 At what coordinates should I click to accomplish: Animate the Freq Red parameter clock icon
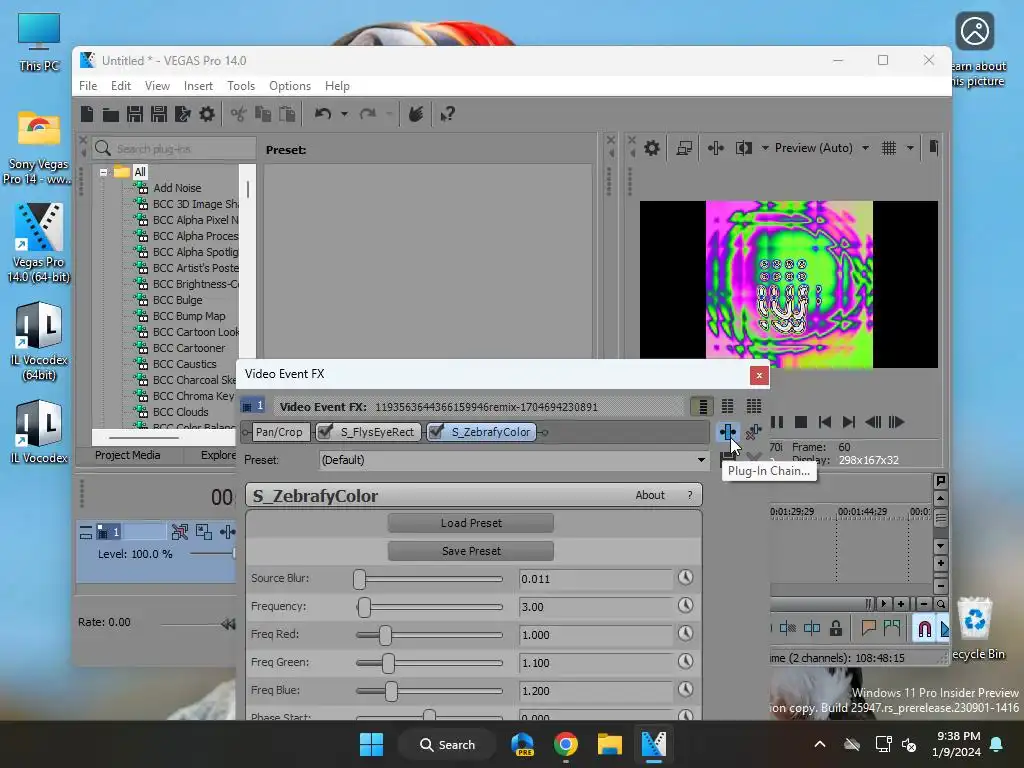[685, 633]
